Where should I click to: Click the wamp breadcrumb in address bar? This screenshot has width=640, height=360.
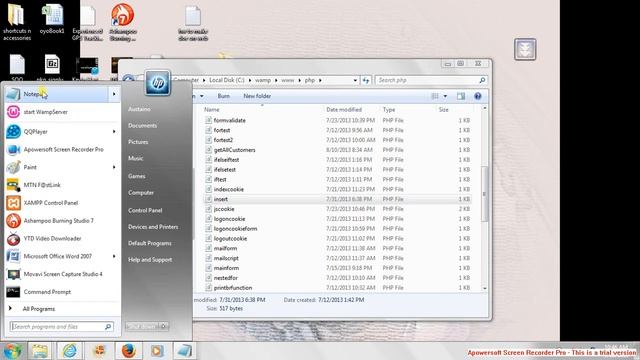tap(263, 80)
